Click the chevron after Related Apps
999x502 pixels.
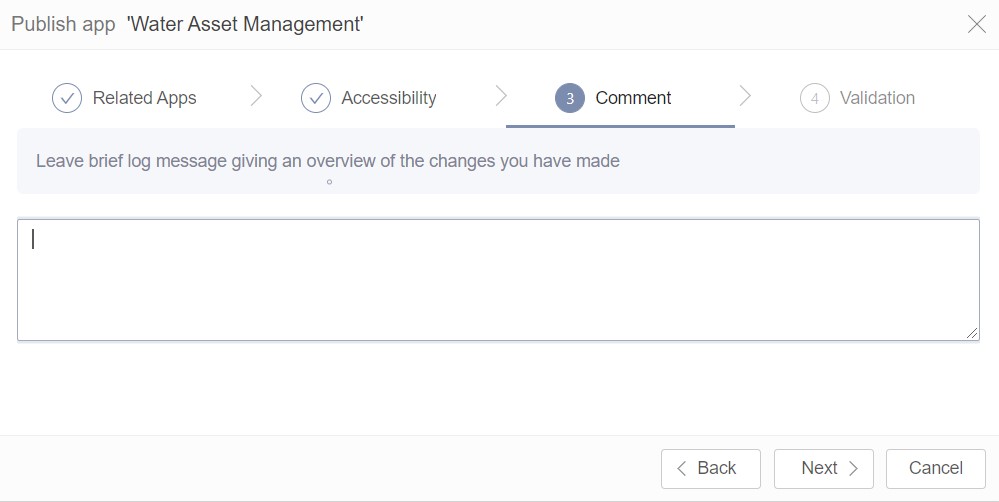[256, 96]
